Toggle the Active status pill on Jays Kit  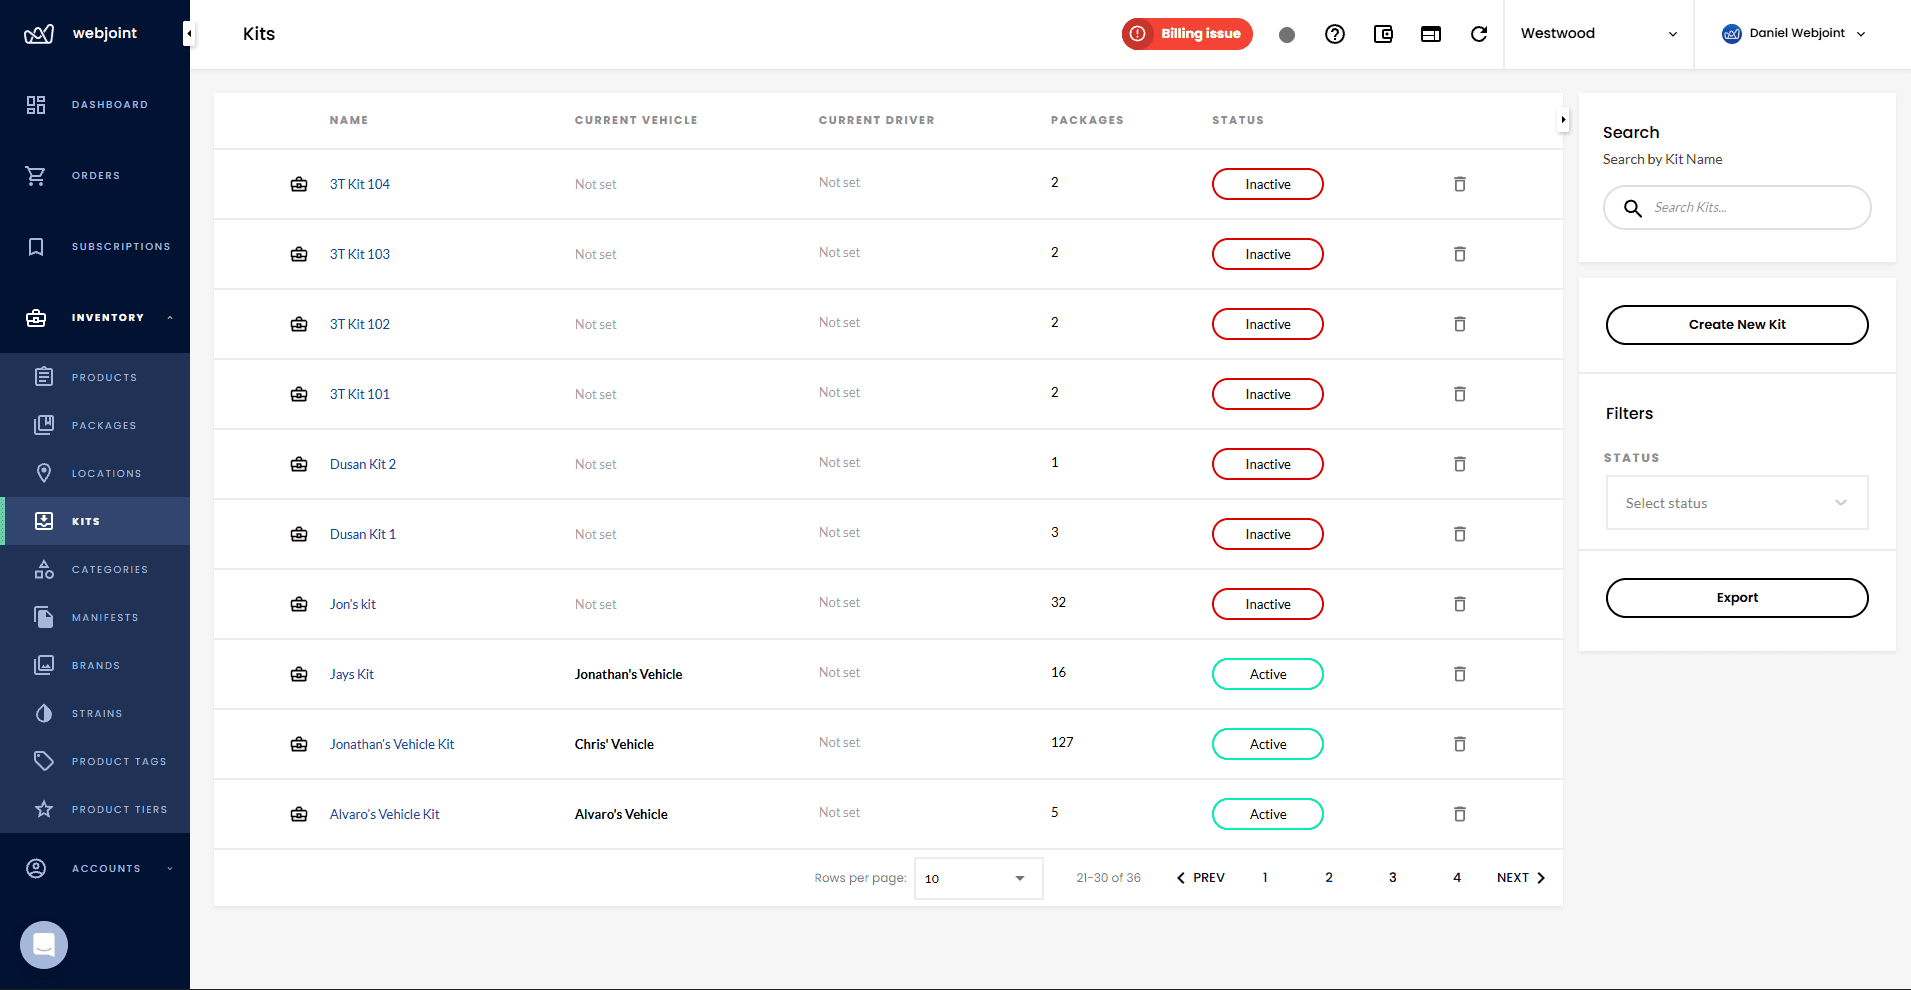pos(1267,674)
